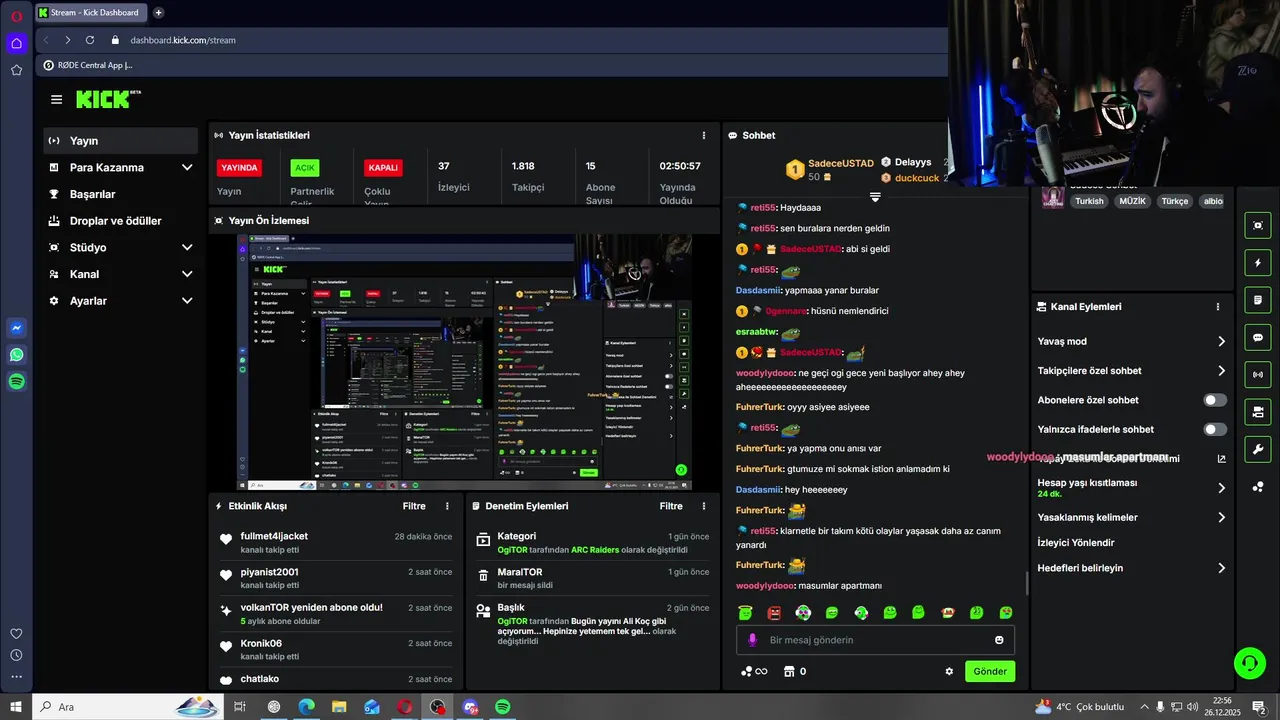
Task: Click the shop icon below chat
Action: (x=788, y=671)
